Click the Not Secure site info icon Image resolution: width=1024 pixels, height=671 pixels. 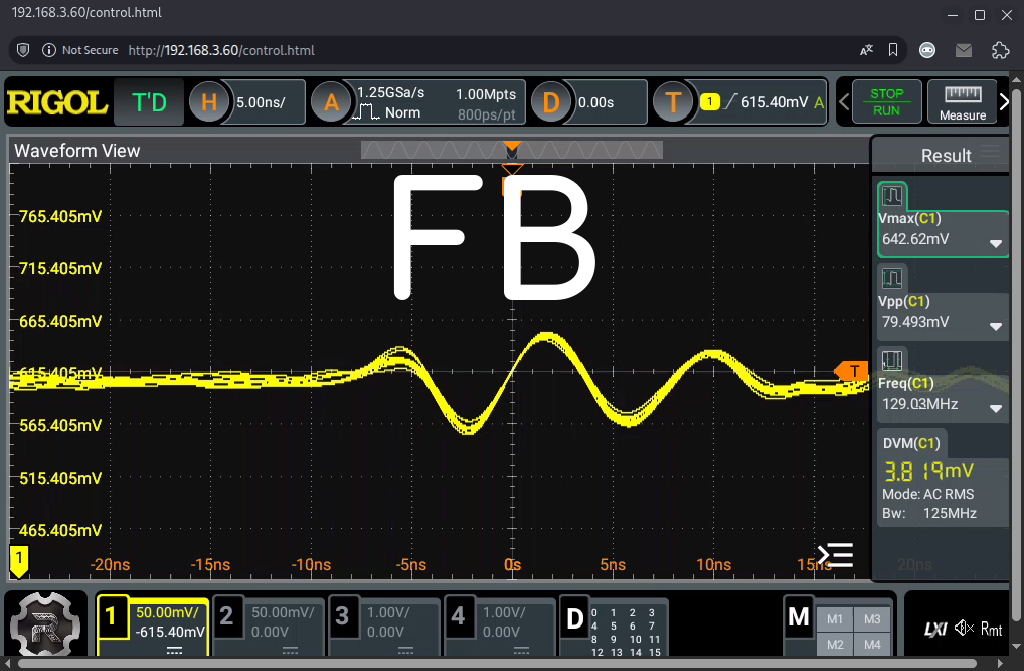(x=49, y=50)
